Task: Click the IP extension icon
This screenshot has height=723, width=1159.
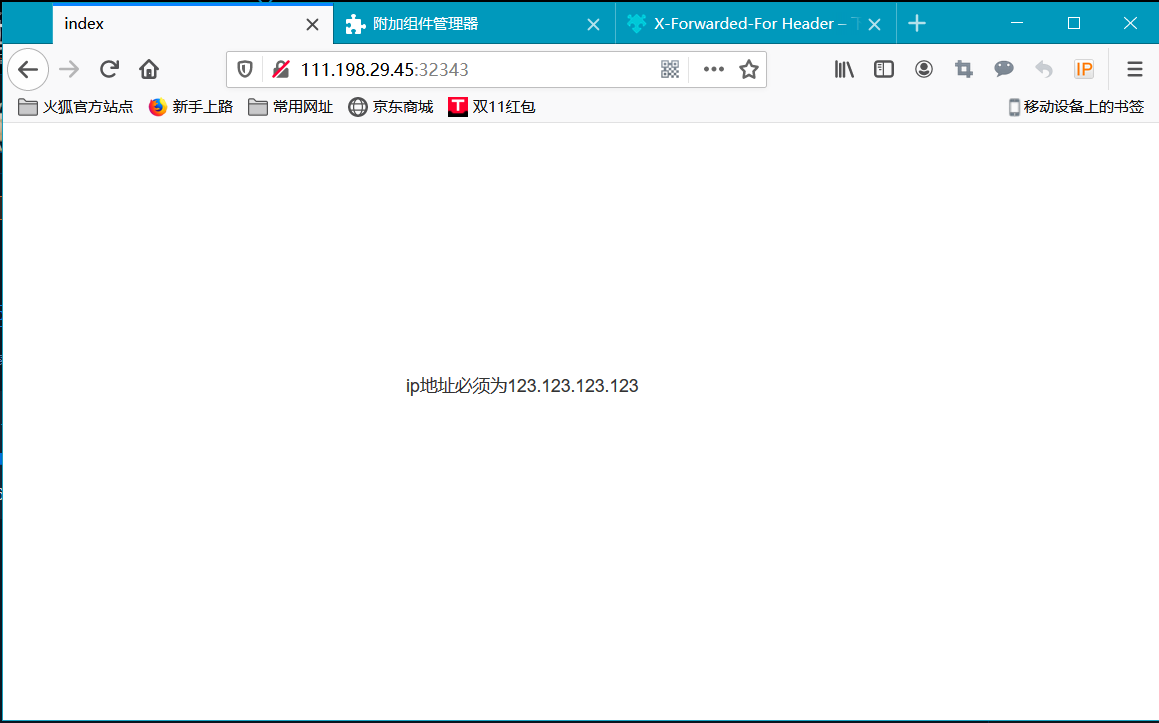Action: (x=1084, y=69)
